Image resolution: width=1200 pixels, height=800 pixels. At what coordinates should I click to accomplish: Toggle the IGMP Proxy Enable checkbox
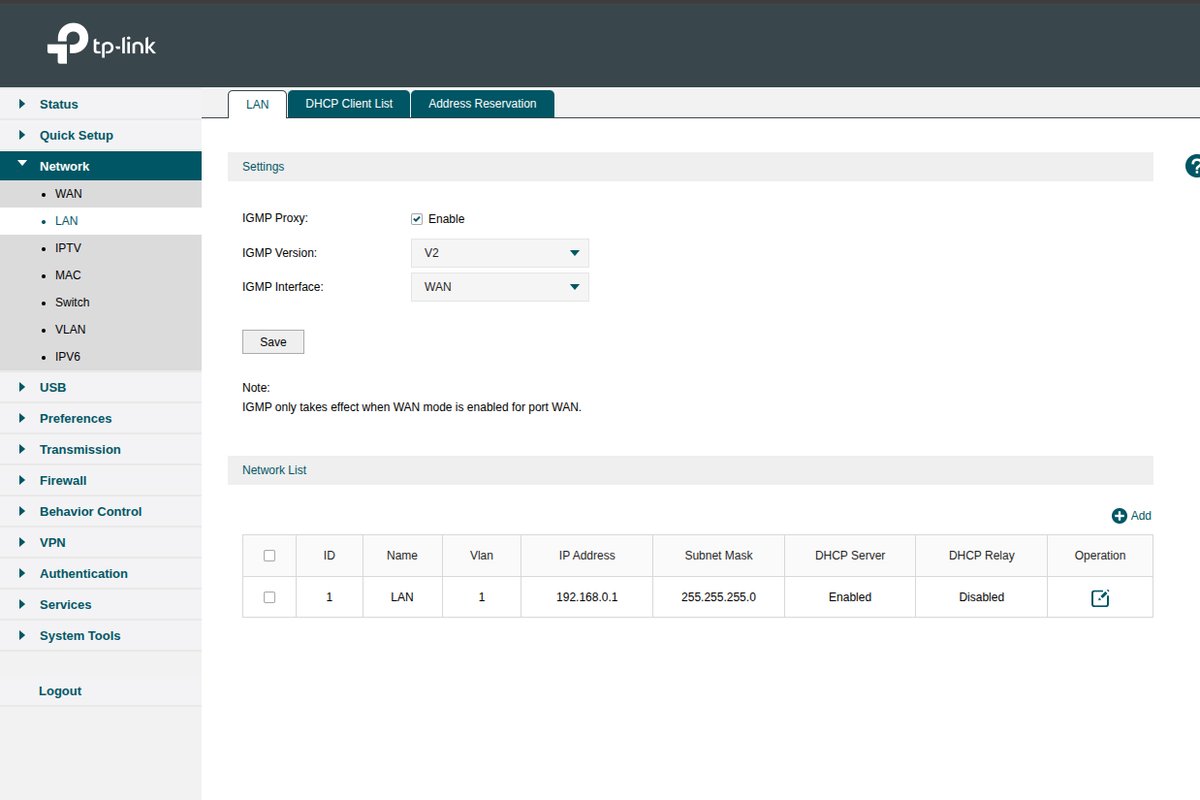click(x=417, y=219)
